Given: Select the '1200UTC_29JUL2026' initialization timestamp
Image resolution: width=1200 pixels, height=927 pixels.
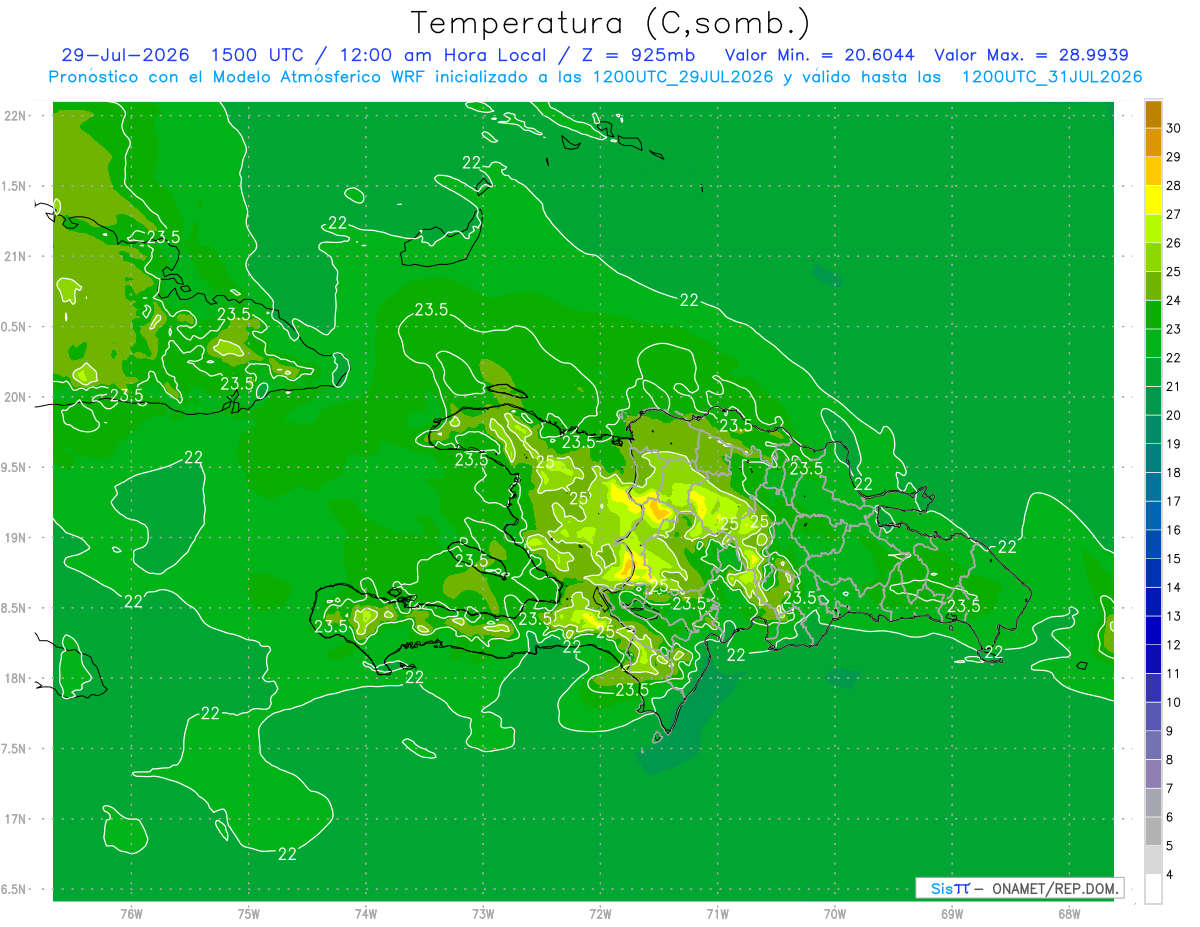Looking at the screenshot, I should 683,77.
